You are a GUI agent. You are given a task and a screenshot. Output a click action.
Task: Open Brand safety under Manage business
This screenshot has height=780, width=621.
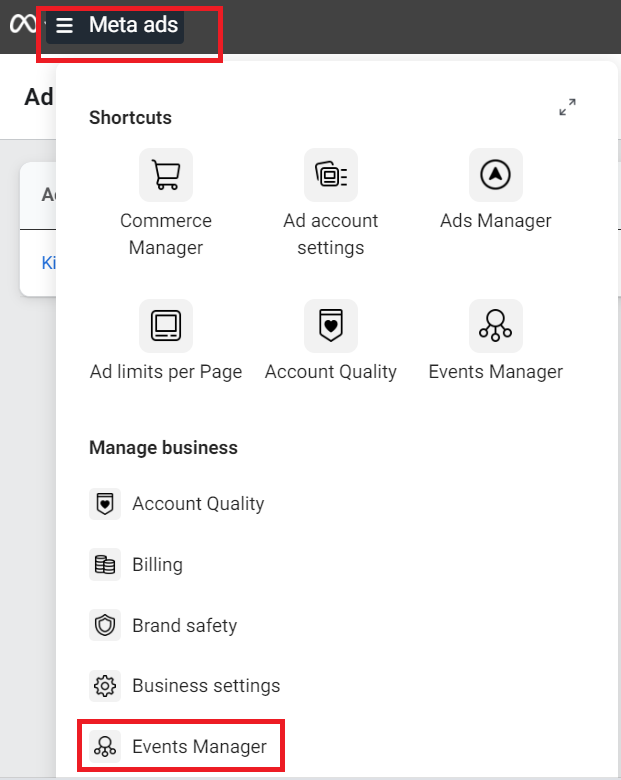click(x=163, y=625)
